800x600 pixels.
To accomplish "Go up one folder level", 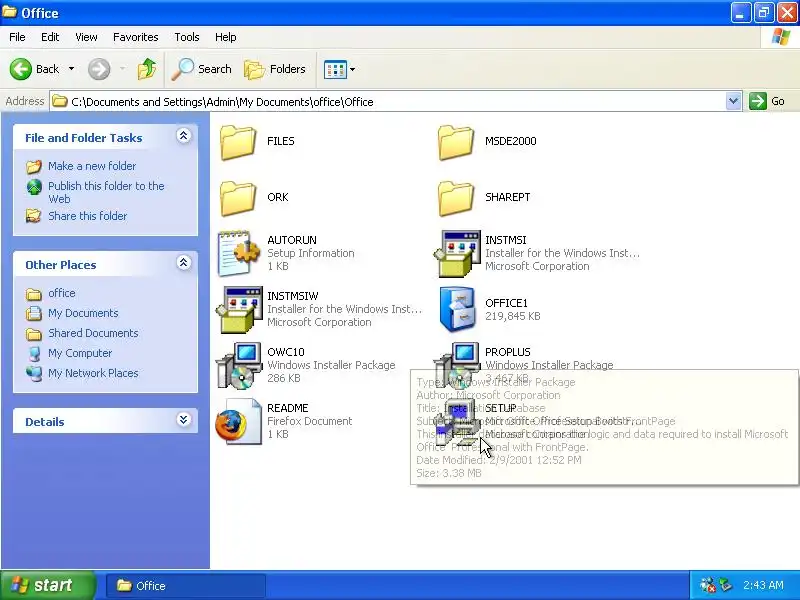I will [147, 69].
